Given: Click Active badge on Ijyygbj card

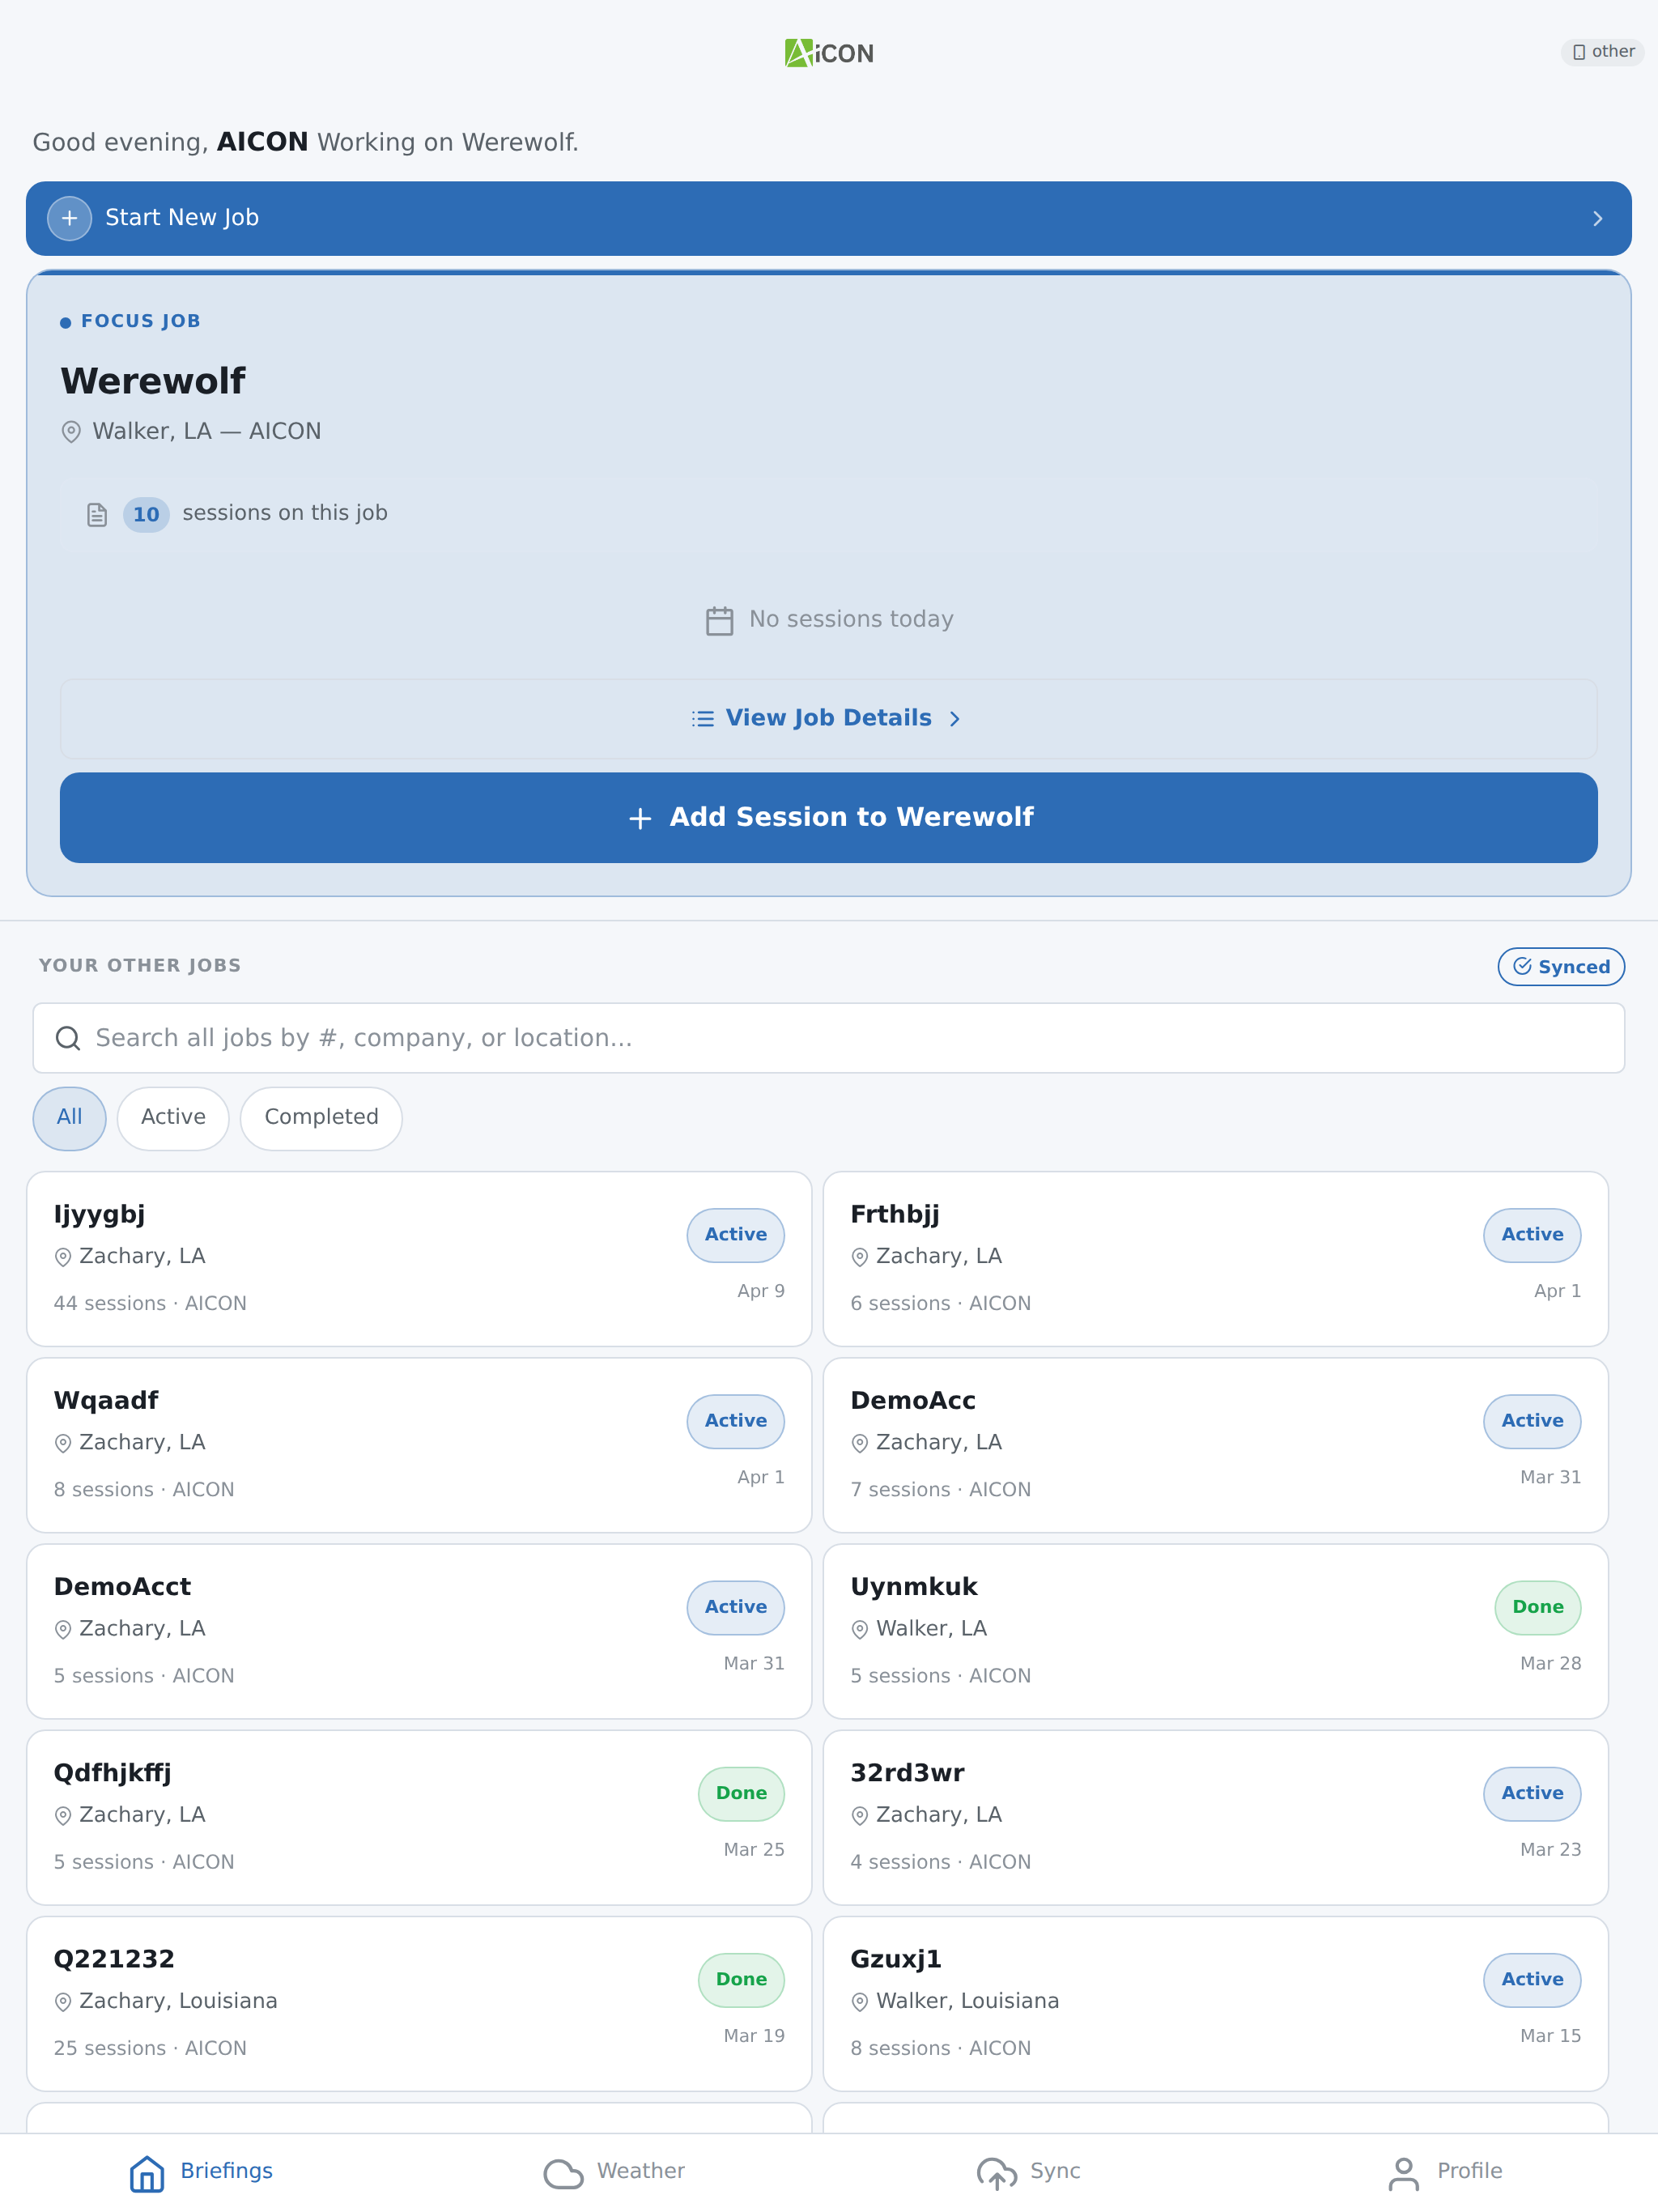Looking at the screenshot, I should 735,1234.
